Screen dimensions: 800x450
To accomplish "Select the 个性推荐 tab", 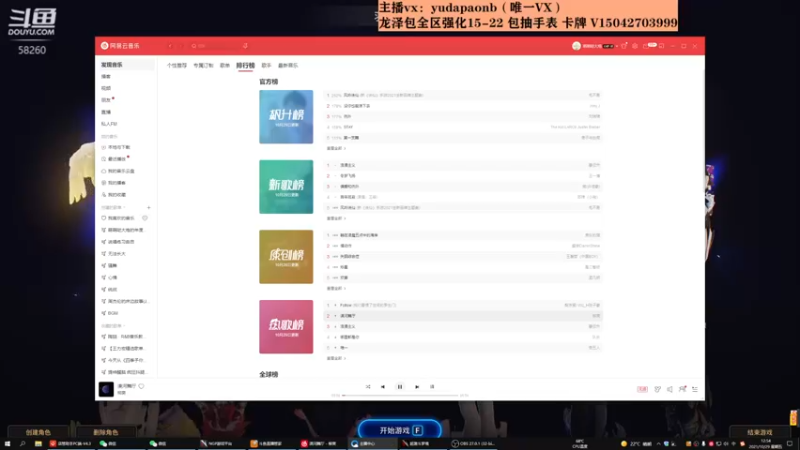I will (x=177, y=65).
